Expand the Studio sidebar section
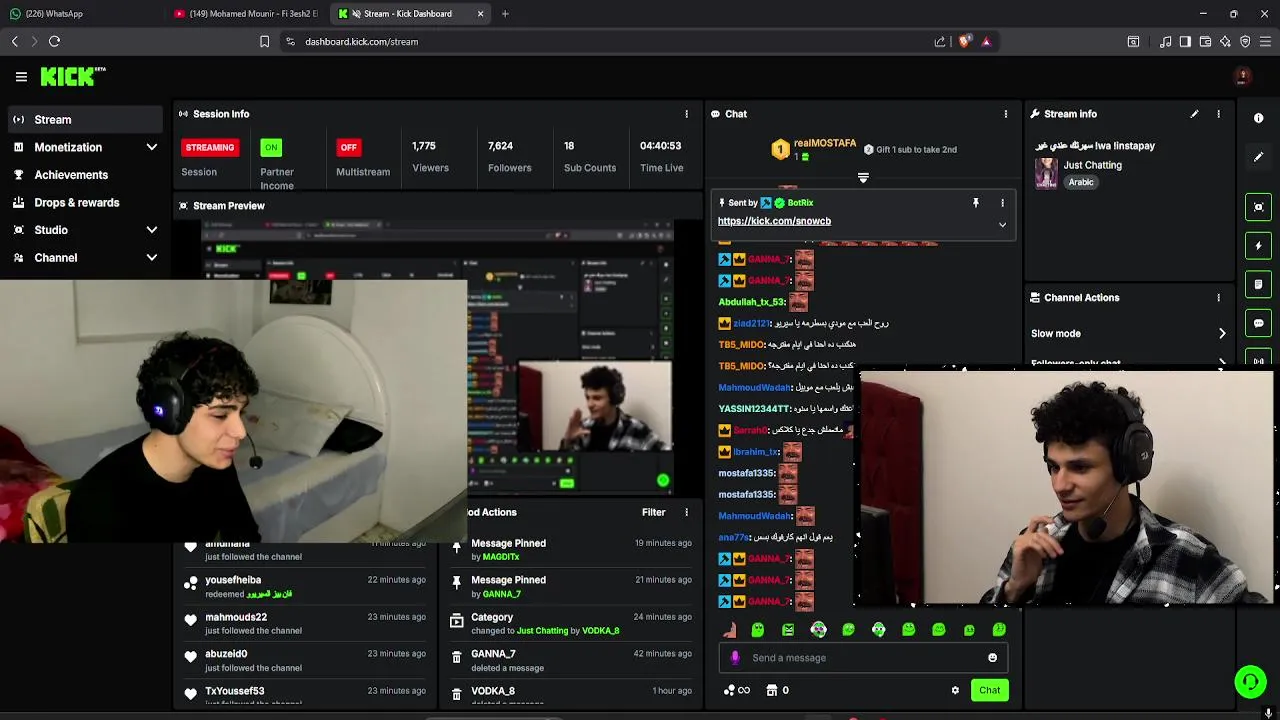The image size is (1280, 720). point(152,230)
